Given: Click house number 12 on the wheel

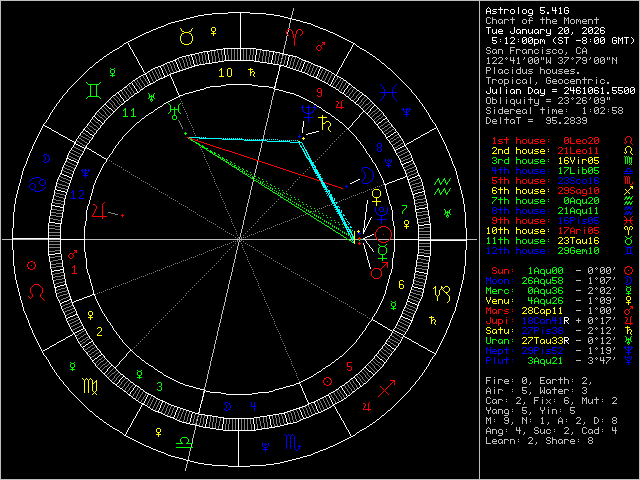Looking at the screenshot, I should pyautogui.click(x=78, y=195).
